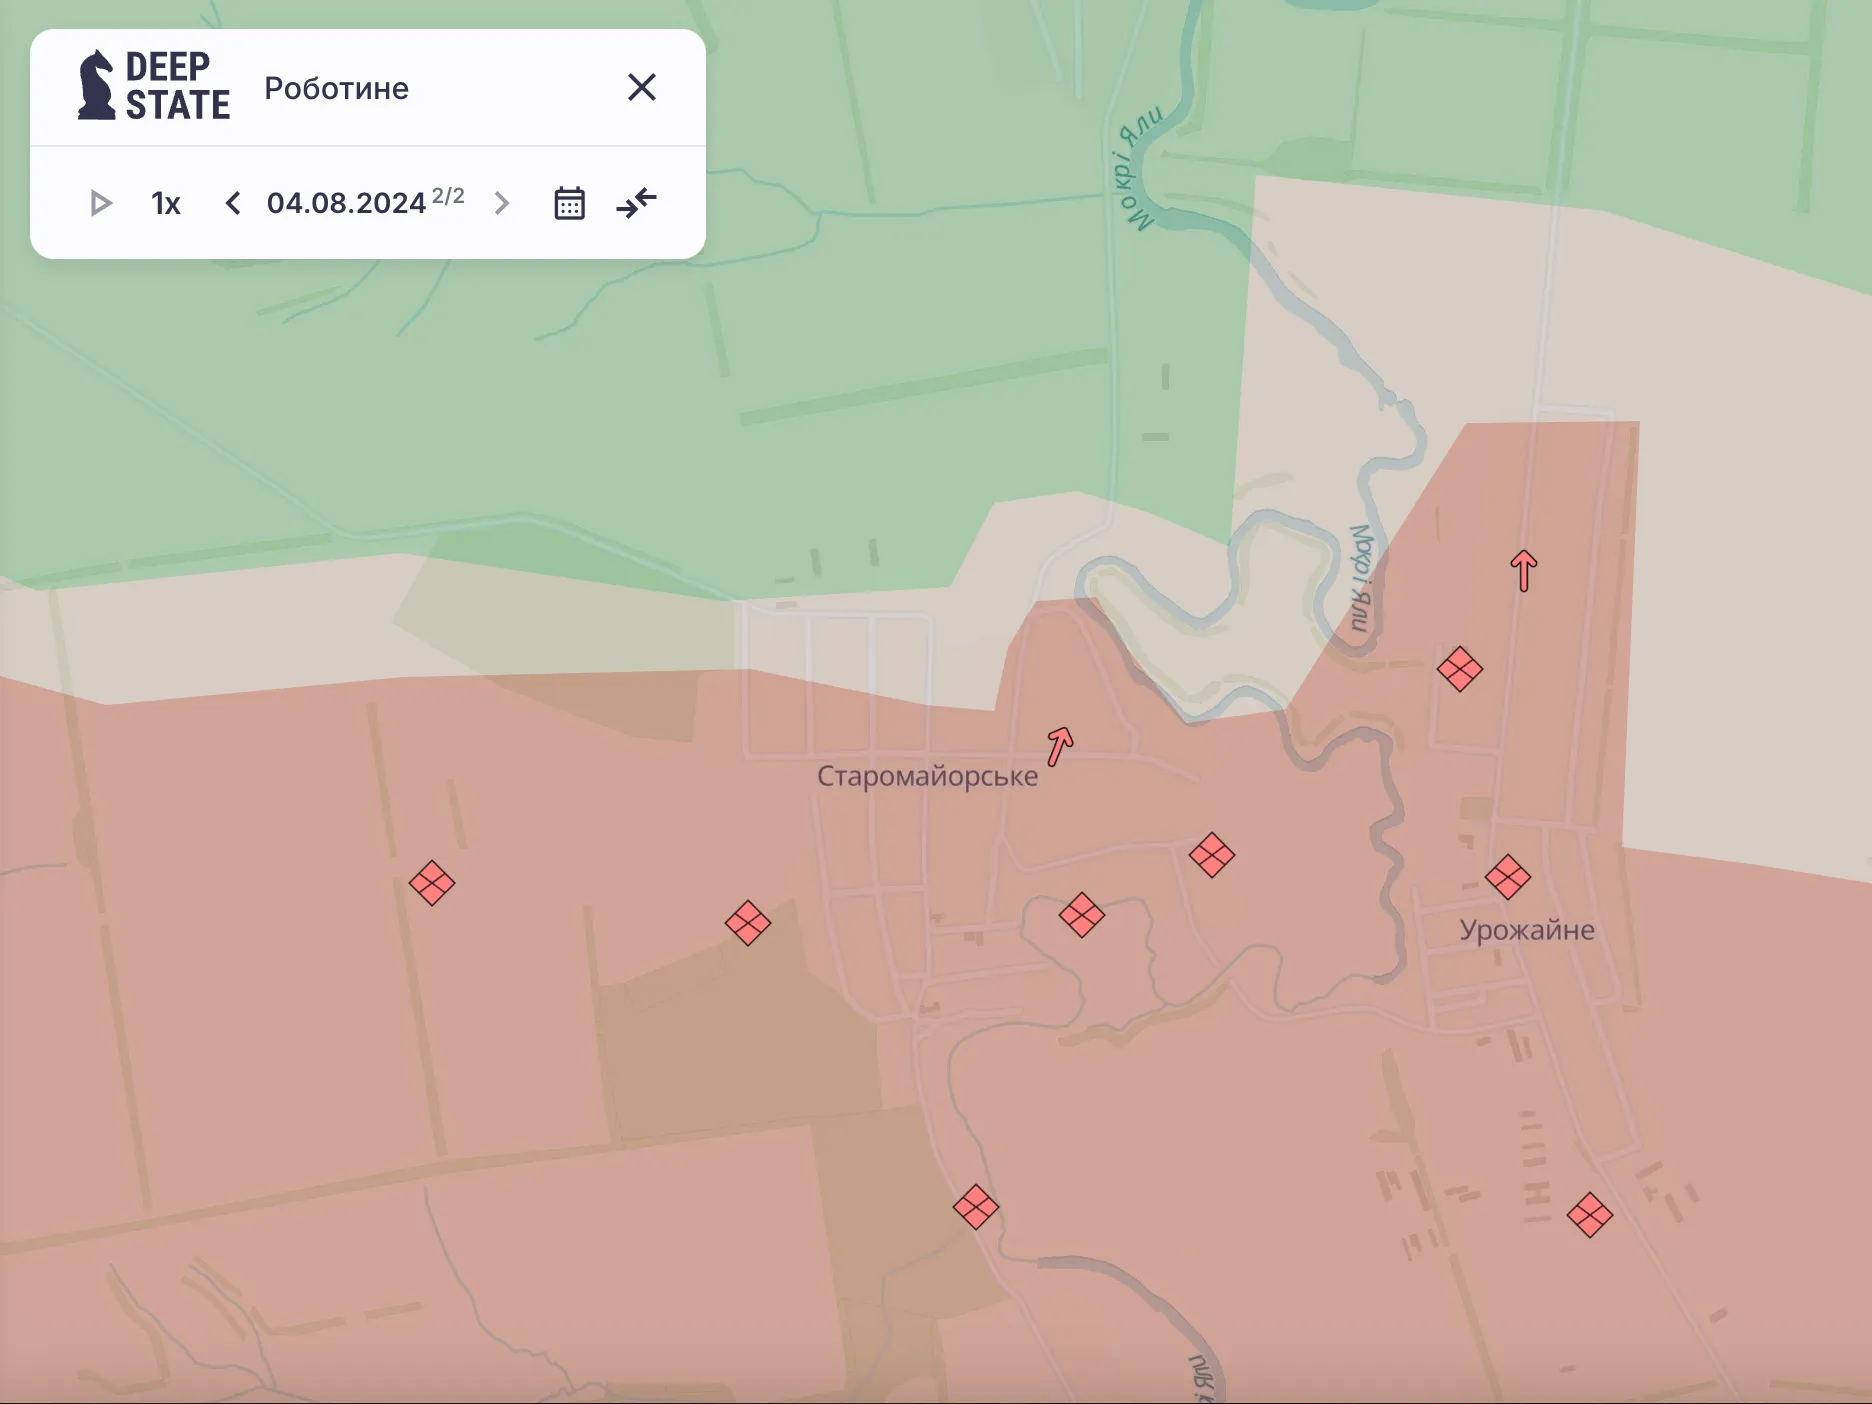Image resolution: width=1872 pixels, height=1404 pixels.
Task: Start timeline playback with play button
Action: point(100,204)
